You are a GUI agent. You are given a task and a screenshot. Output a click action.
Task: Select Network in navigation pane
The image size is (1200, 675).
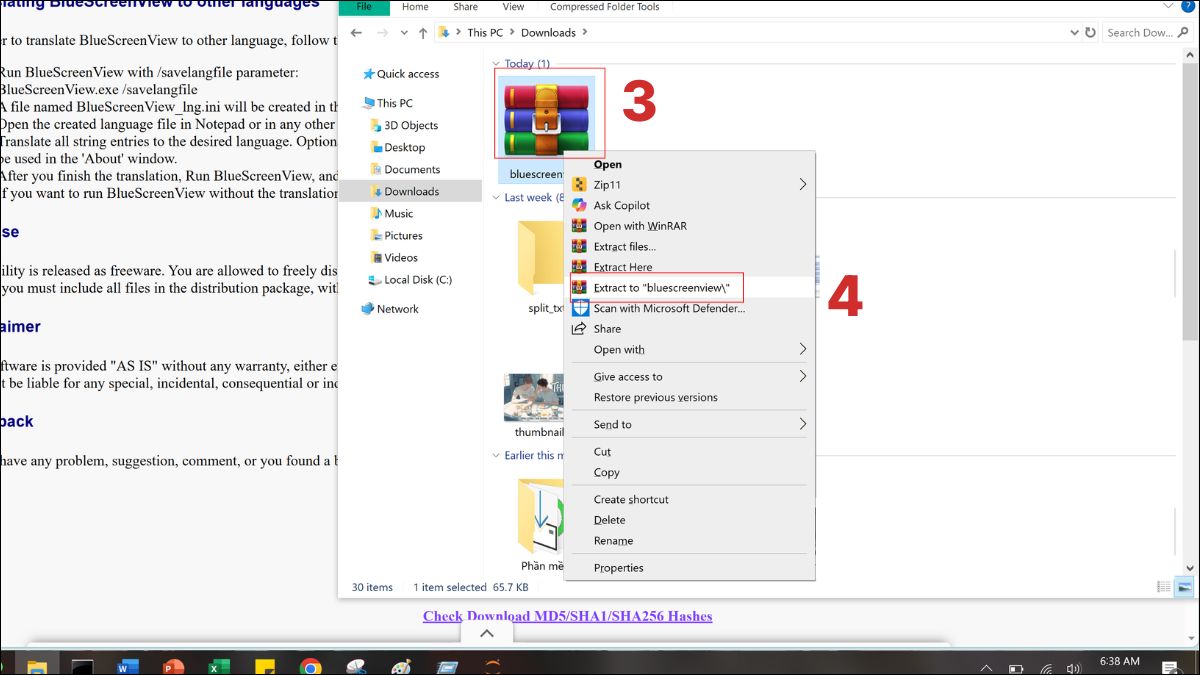[397, 309]
